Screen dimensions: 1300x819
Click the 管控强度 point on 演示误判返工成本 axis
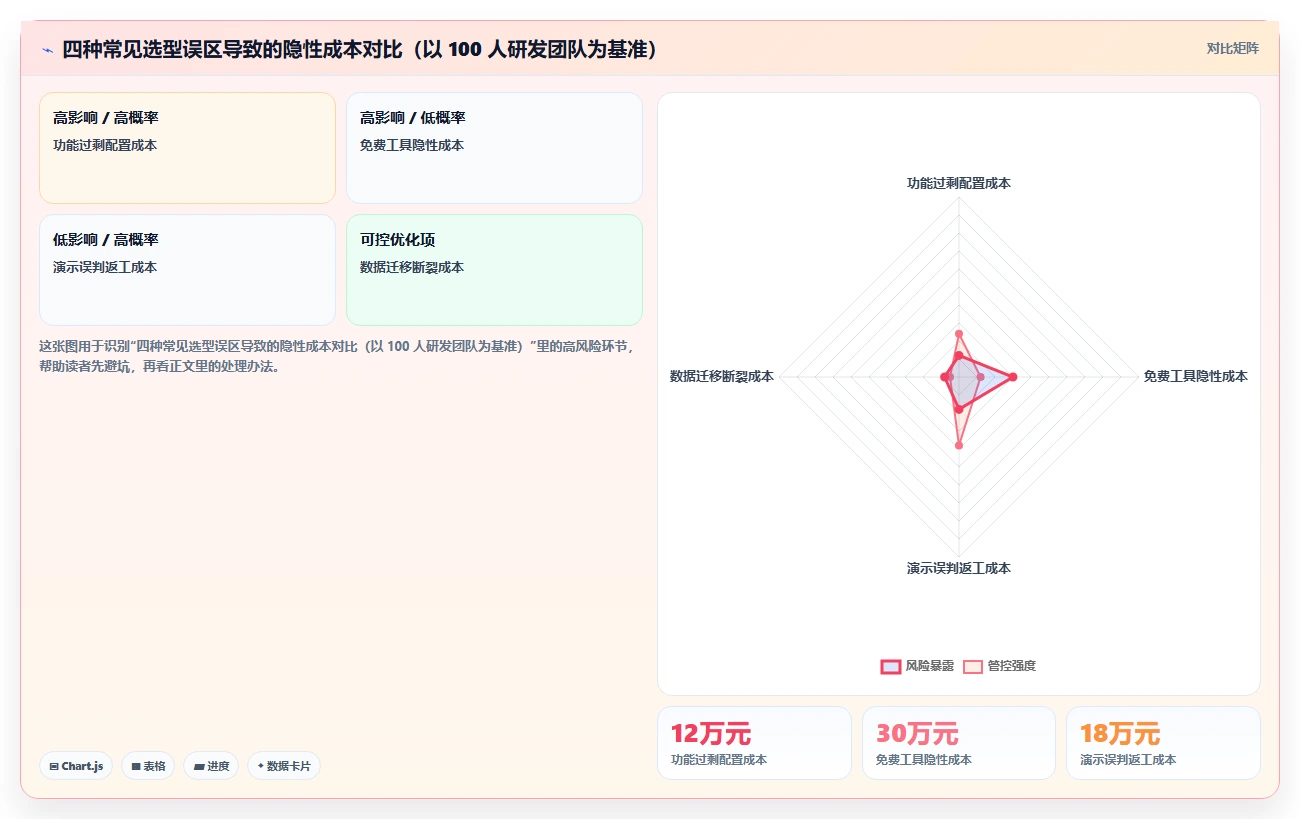(959, 446)
